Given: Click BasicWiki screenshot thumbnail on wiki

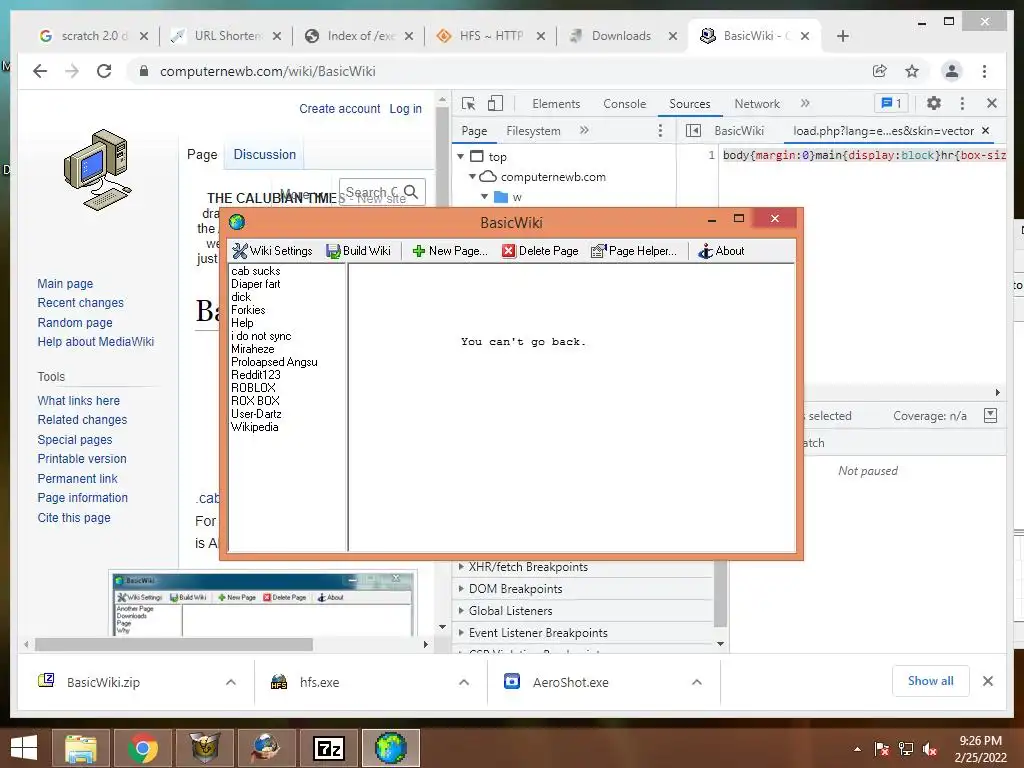Looking at the screenshot, I should tap(263, 604).
